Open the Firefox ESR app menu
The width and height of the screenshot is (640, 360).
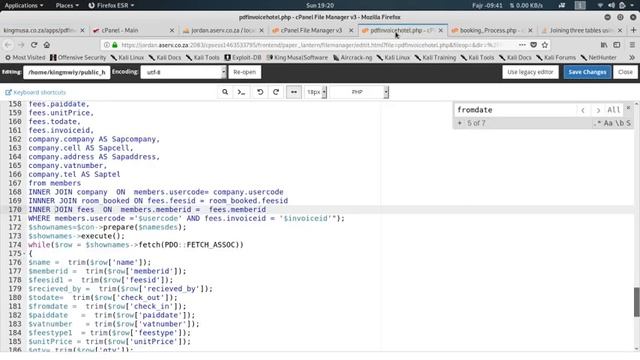111,5
